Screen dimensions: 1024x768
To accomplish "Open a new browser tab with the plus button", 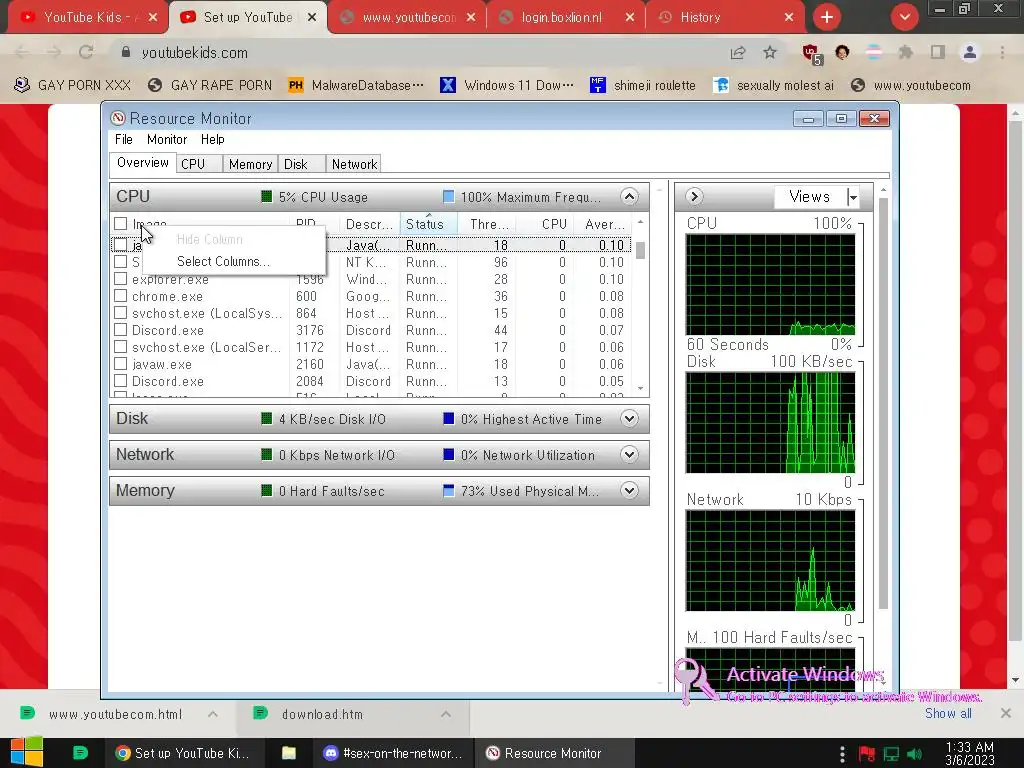I will coord(827,18).
